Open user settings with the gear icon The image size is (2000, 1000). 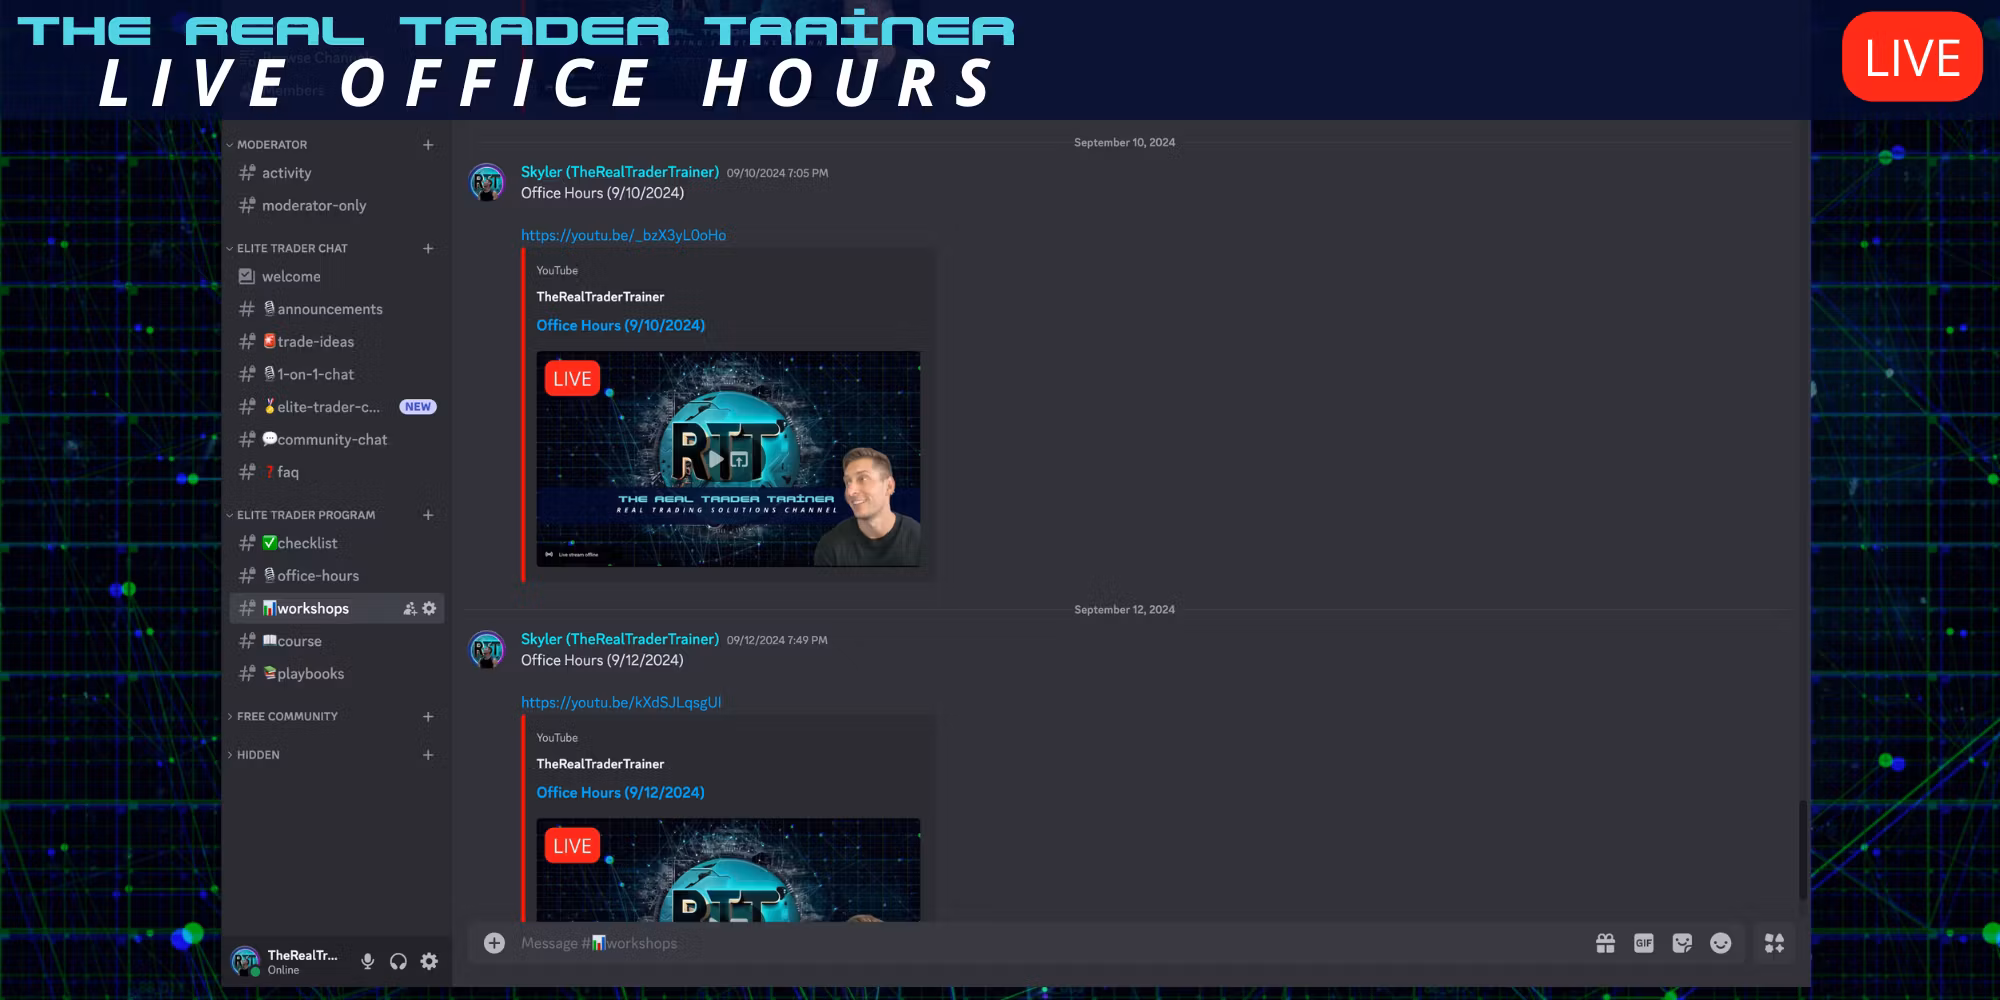coord(428,960)
